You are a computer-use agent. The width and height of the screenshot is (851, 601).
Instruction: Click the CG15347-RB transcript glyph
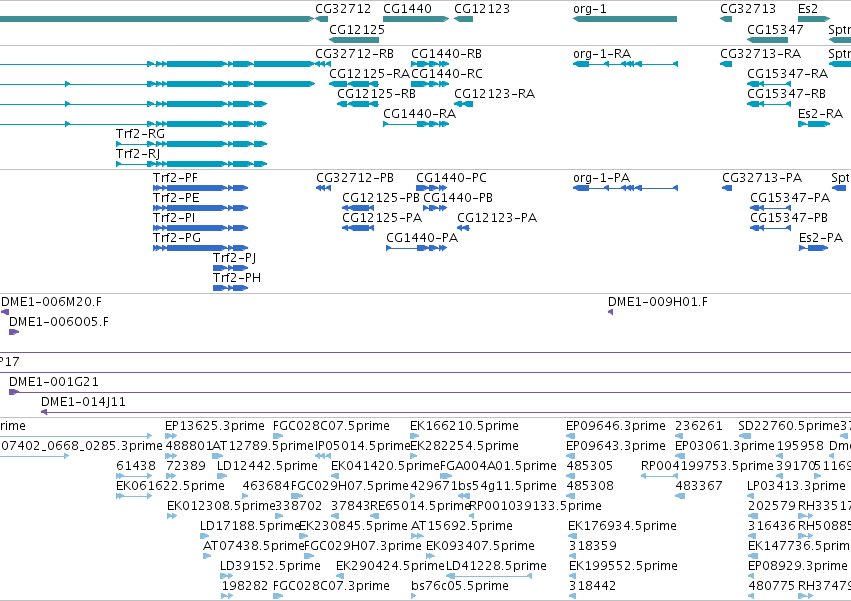pos(769,104)
